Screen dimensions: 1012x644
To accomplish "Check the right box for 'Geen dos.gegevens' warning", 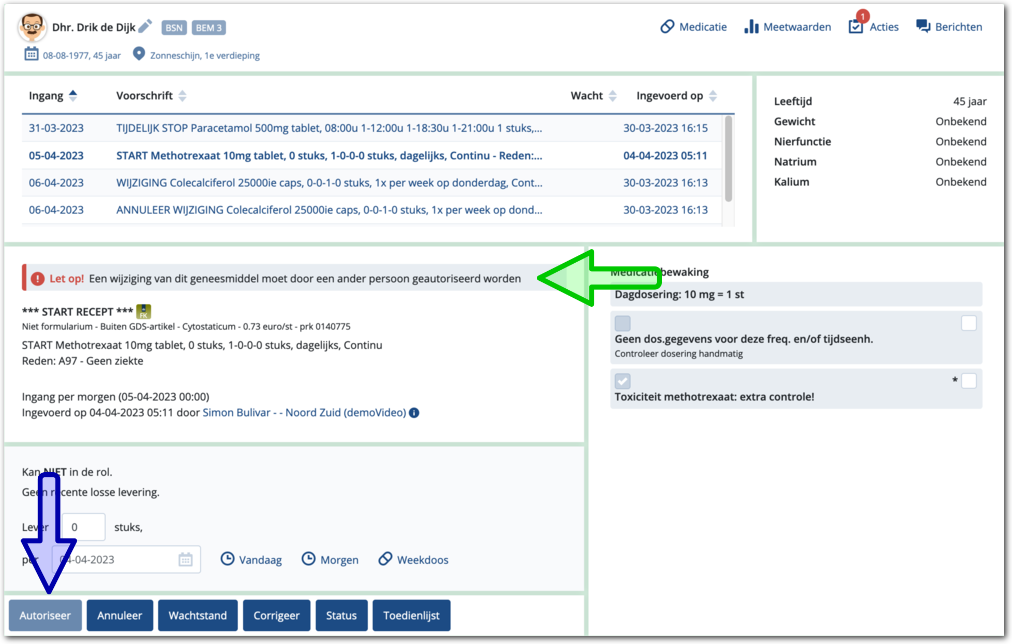I will click(968, 323).
